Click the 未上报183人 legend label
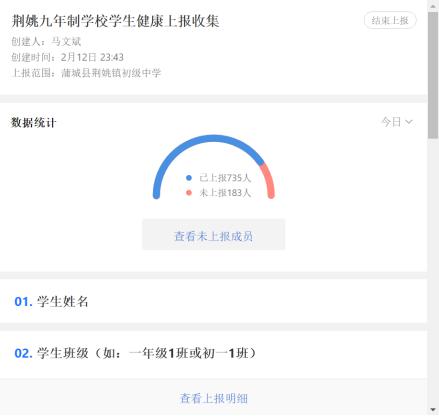Viewport: 439px width, 416px height. tap(225, 193)
